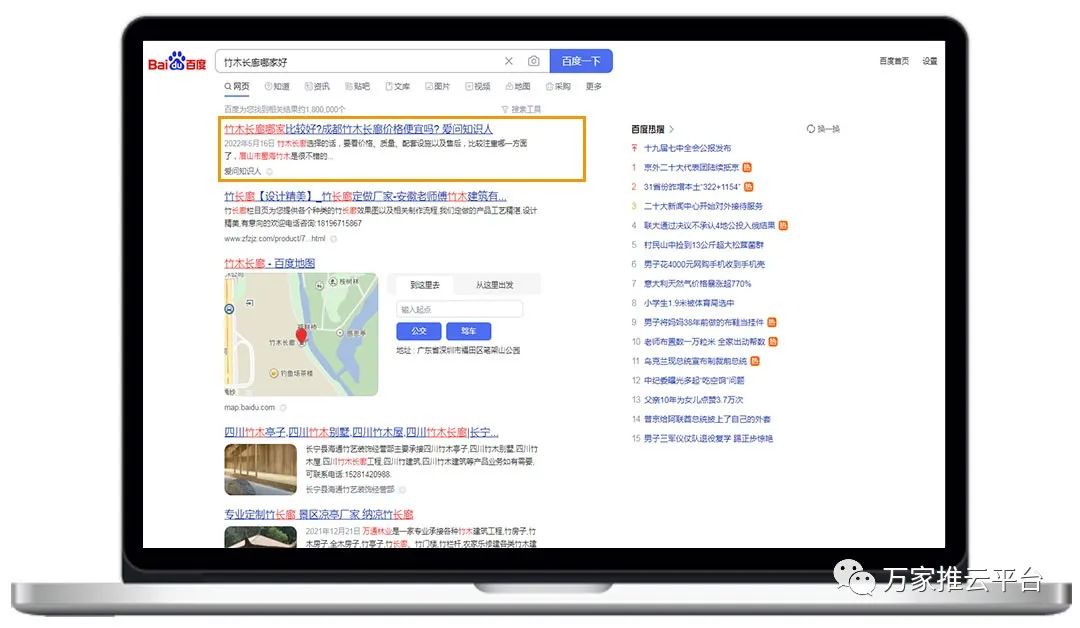
Task: Click the 公交 route button
Action: [419, 331]
